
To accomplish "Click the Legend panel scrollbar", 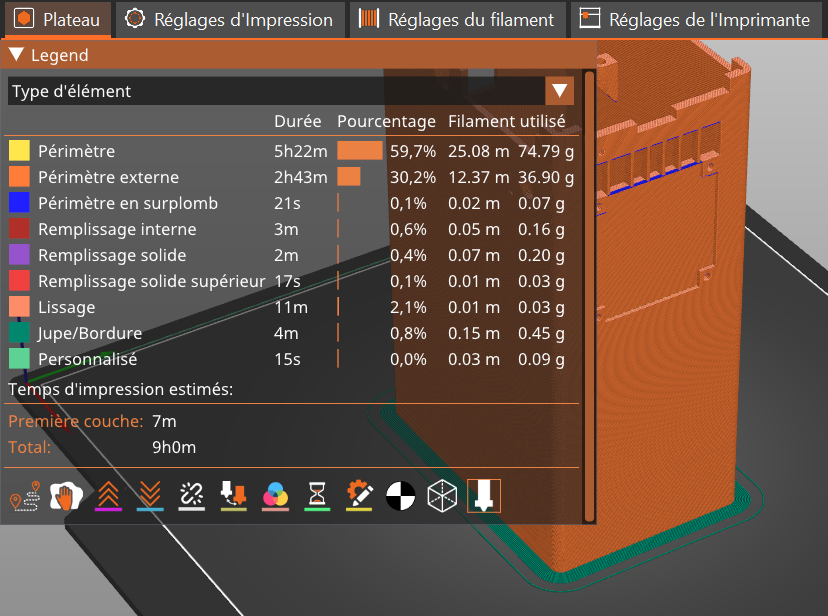I will click(589, 300).
